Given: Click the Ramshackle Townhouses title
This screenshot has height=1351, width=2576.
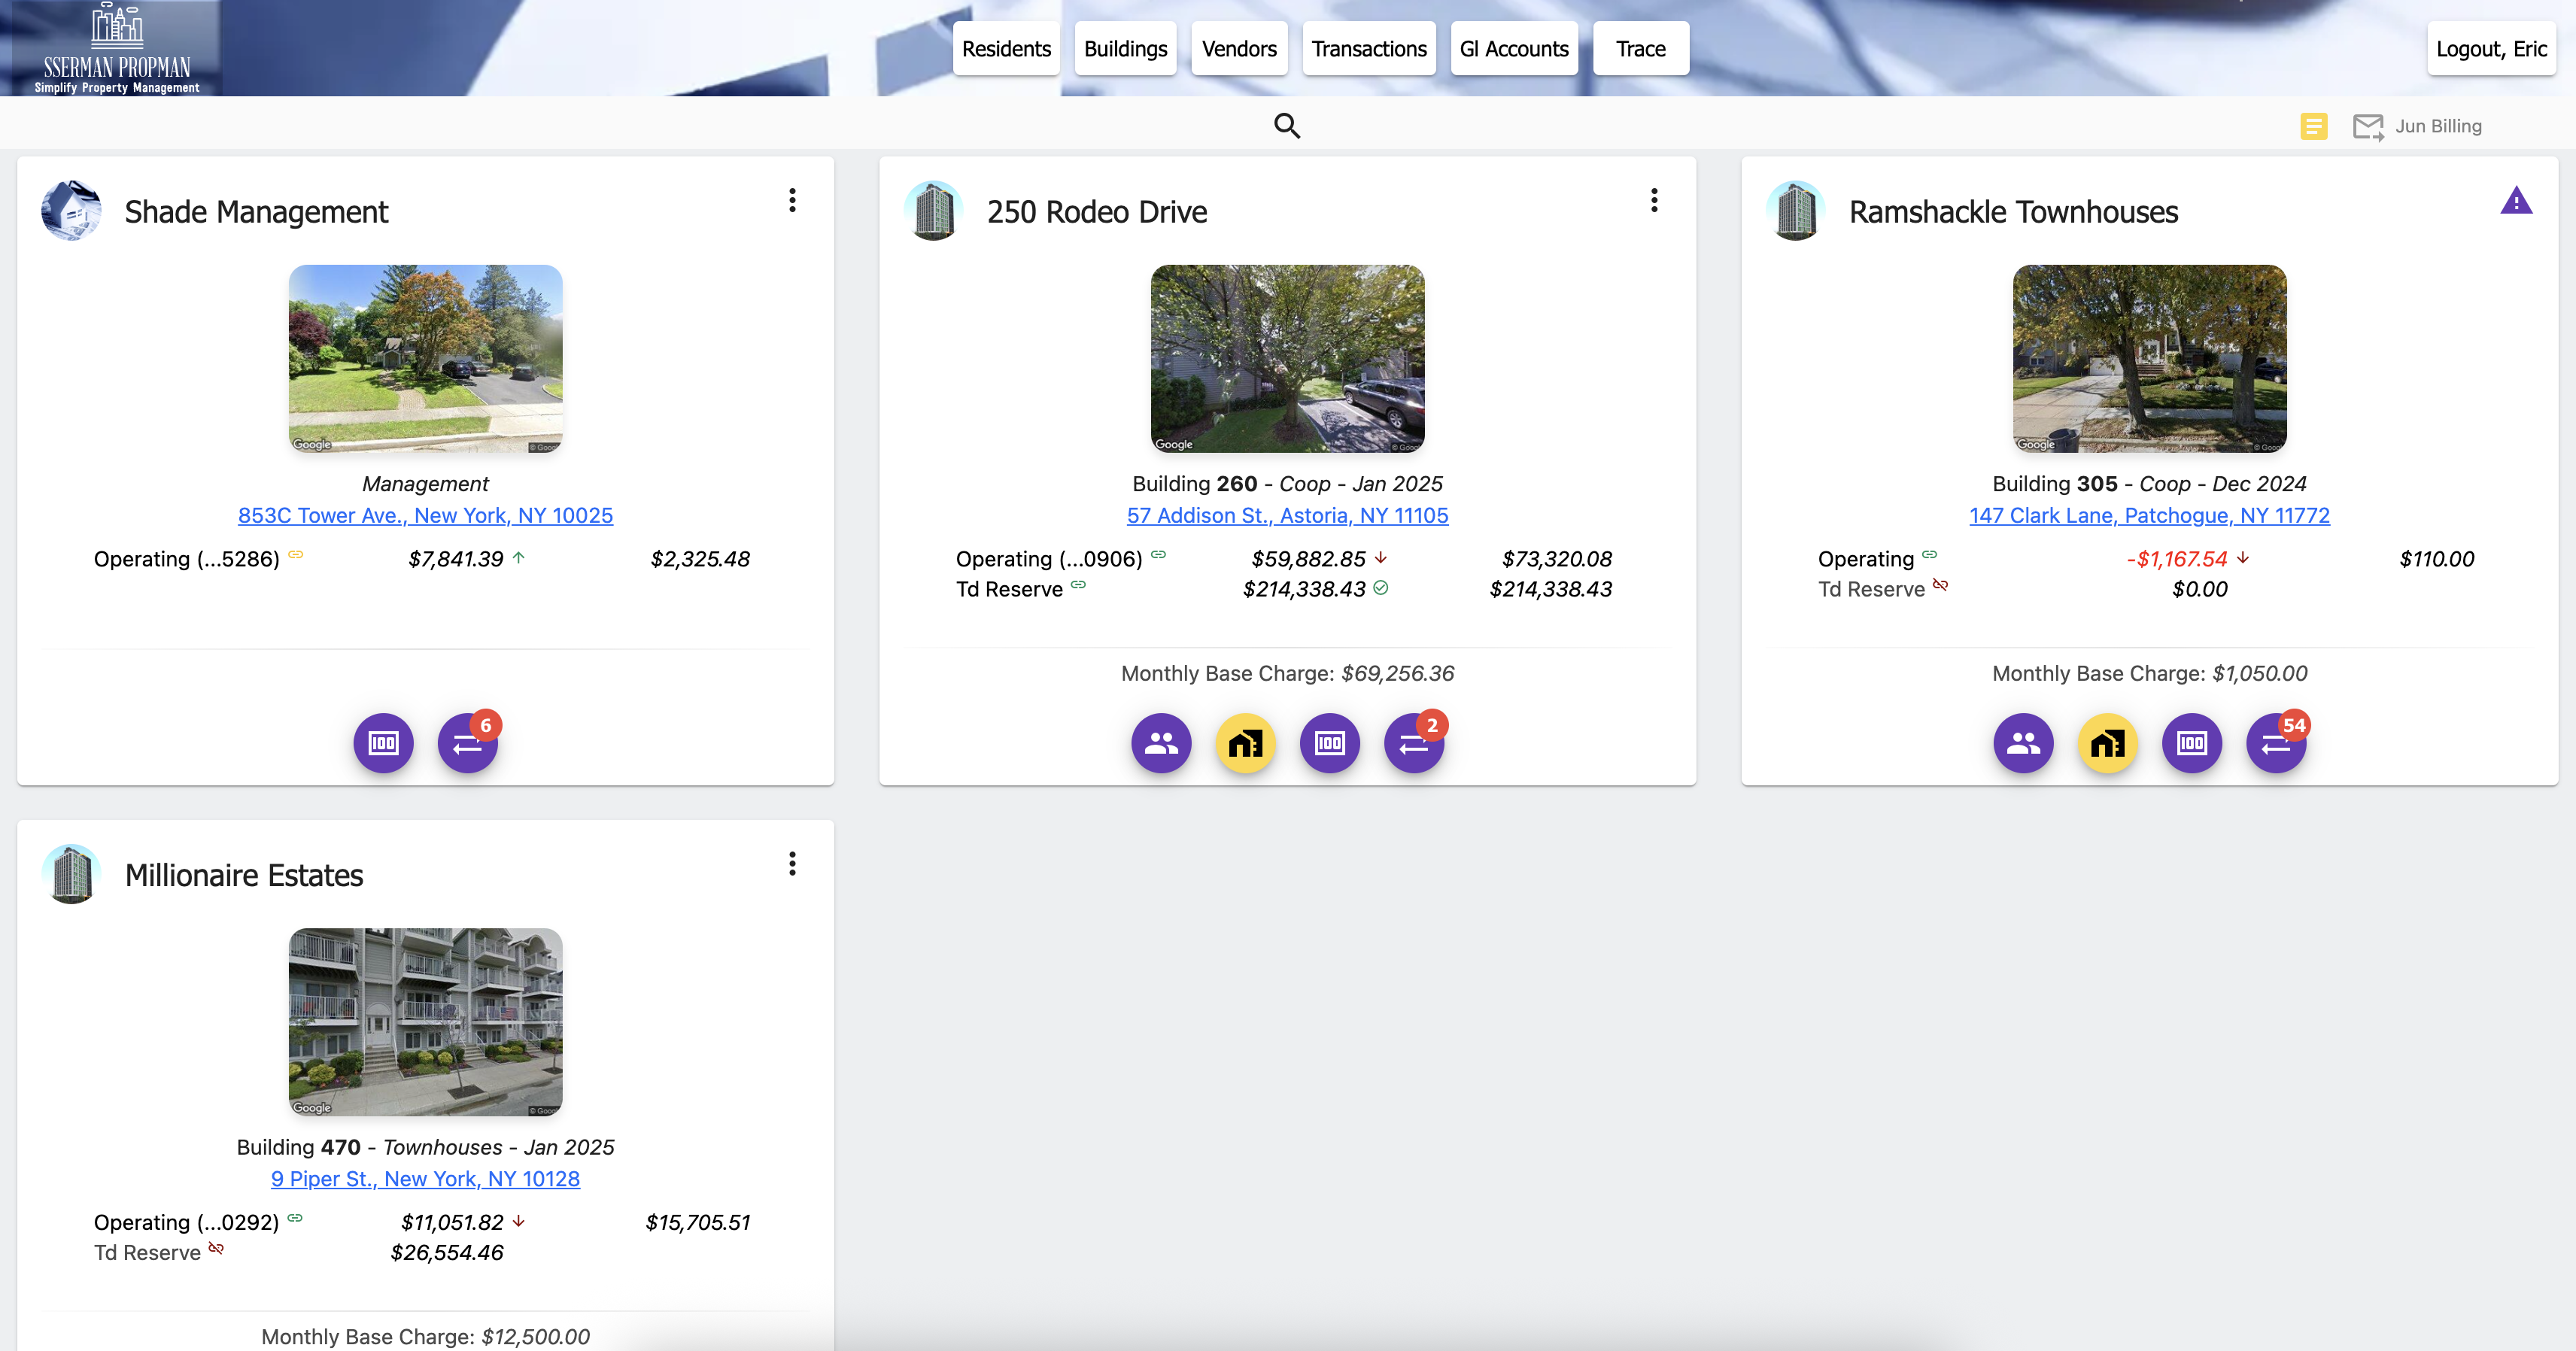Looking at the screenshot, I should (x=2013, y=211).
